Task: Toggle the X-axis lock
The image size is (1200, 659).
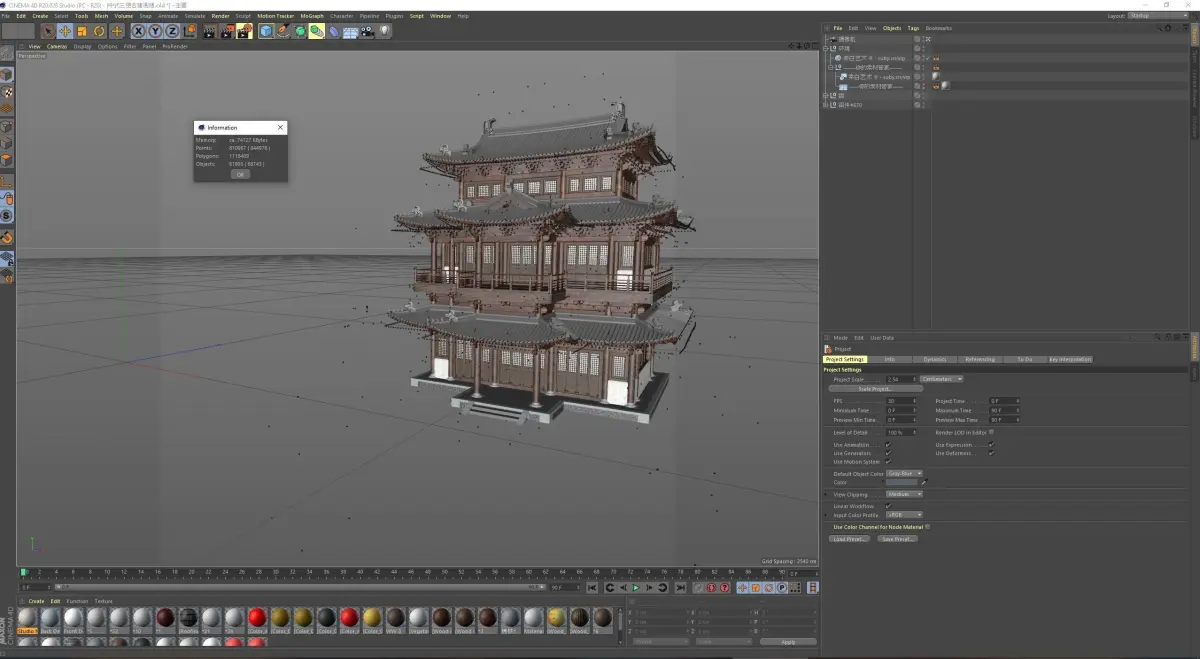Action: 139,31
